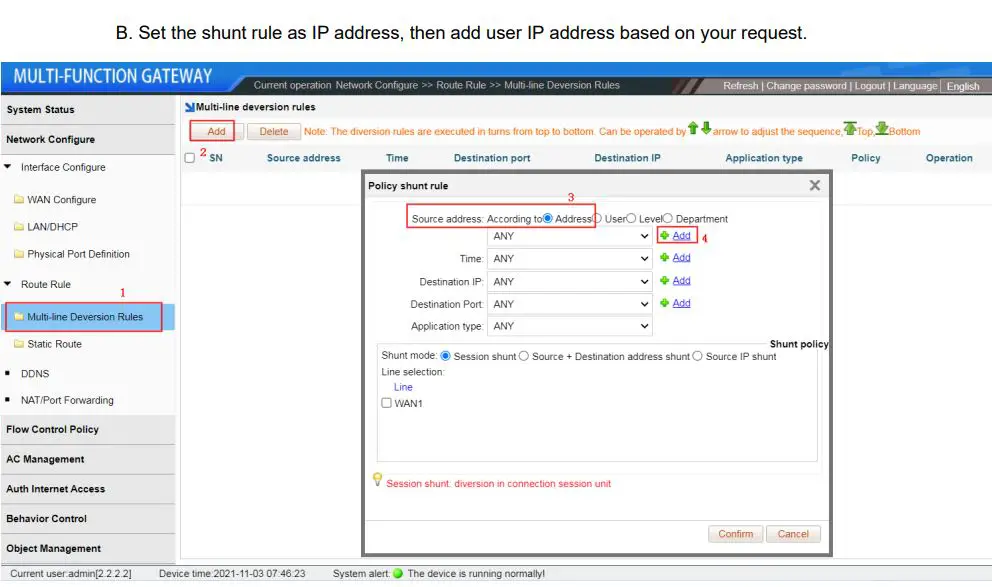The height and width of the screenshot is (587, 992).
Task: Click the Application type column header
Action: pyautogui.click(x=764, y=158)
